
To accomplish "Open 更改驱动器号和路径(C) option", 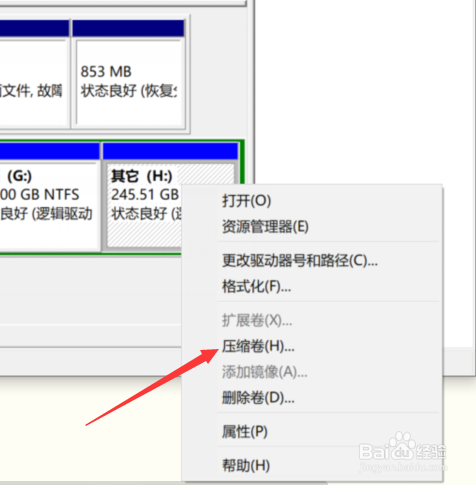I will coord(300,261).
